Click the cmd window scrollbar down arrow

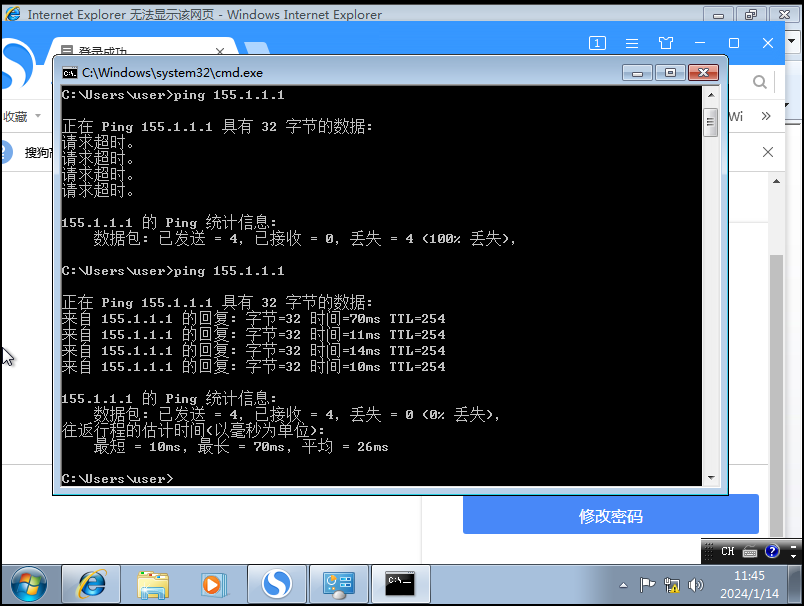(711, 477)
